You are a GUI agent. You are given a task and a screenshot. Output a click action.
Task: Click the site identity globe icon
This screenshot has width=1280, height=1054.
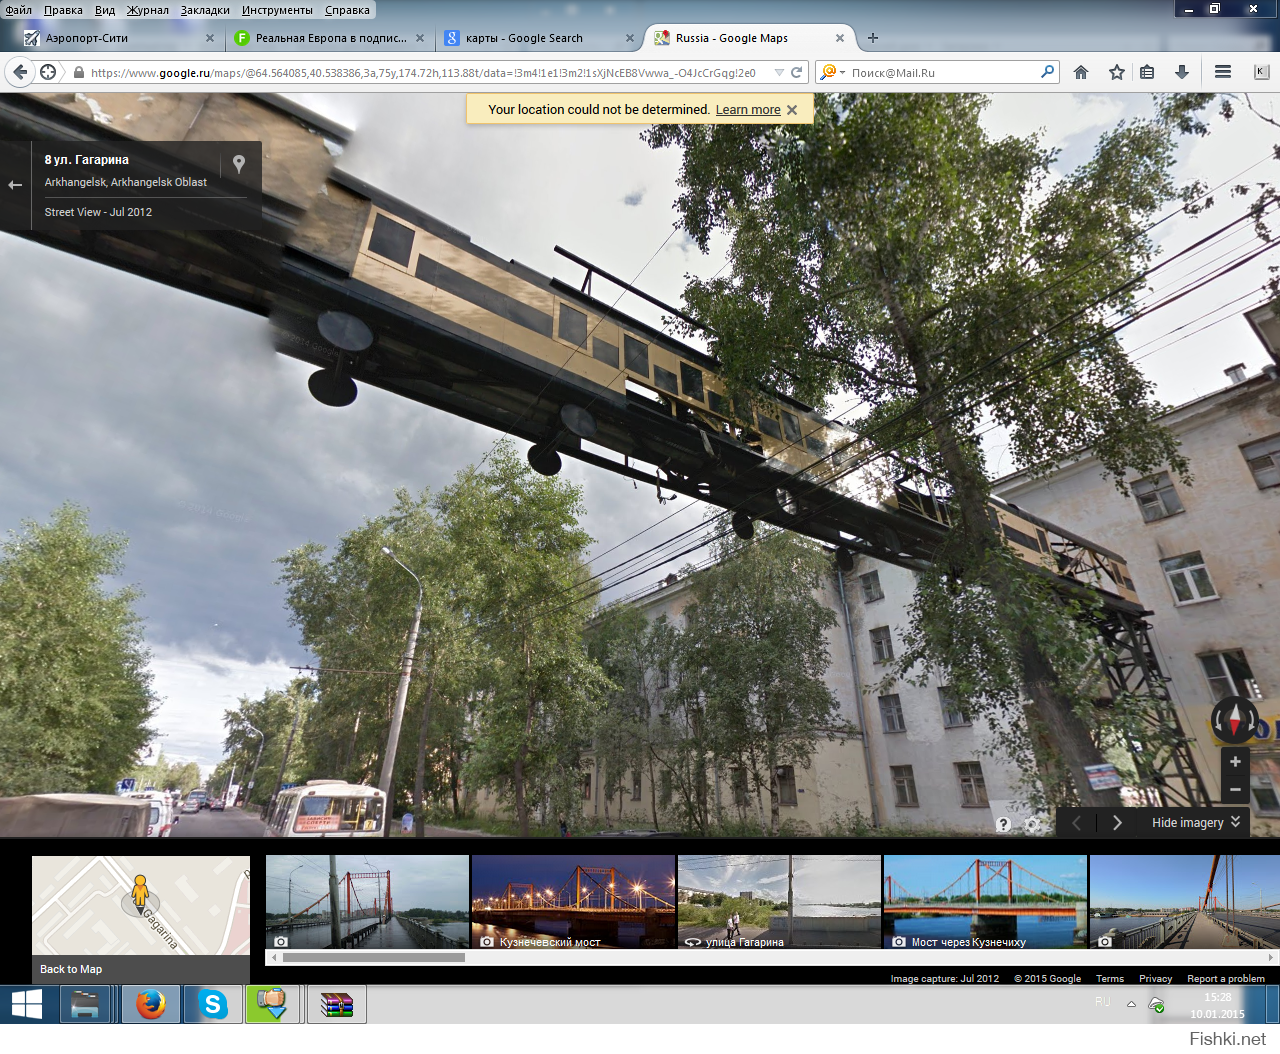pyautogui.click(x=48, y=72)
